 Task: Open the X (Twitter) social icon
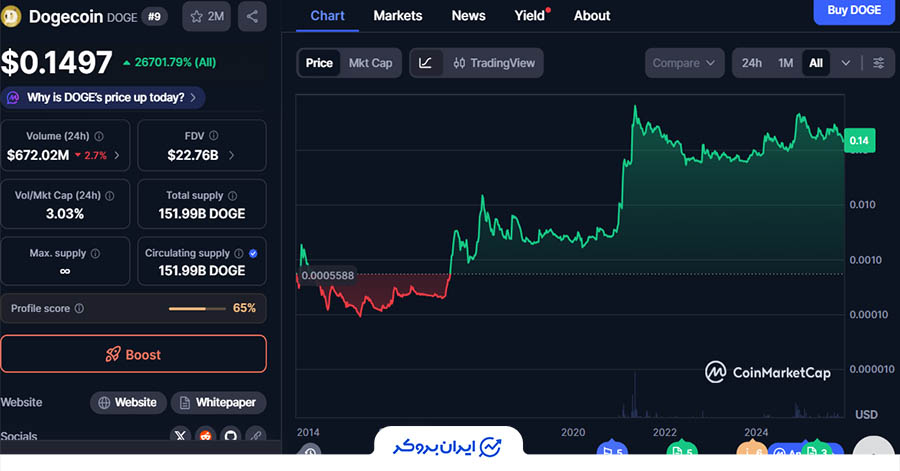(x=180, y=435)
